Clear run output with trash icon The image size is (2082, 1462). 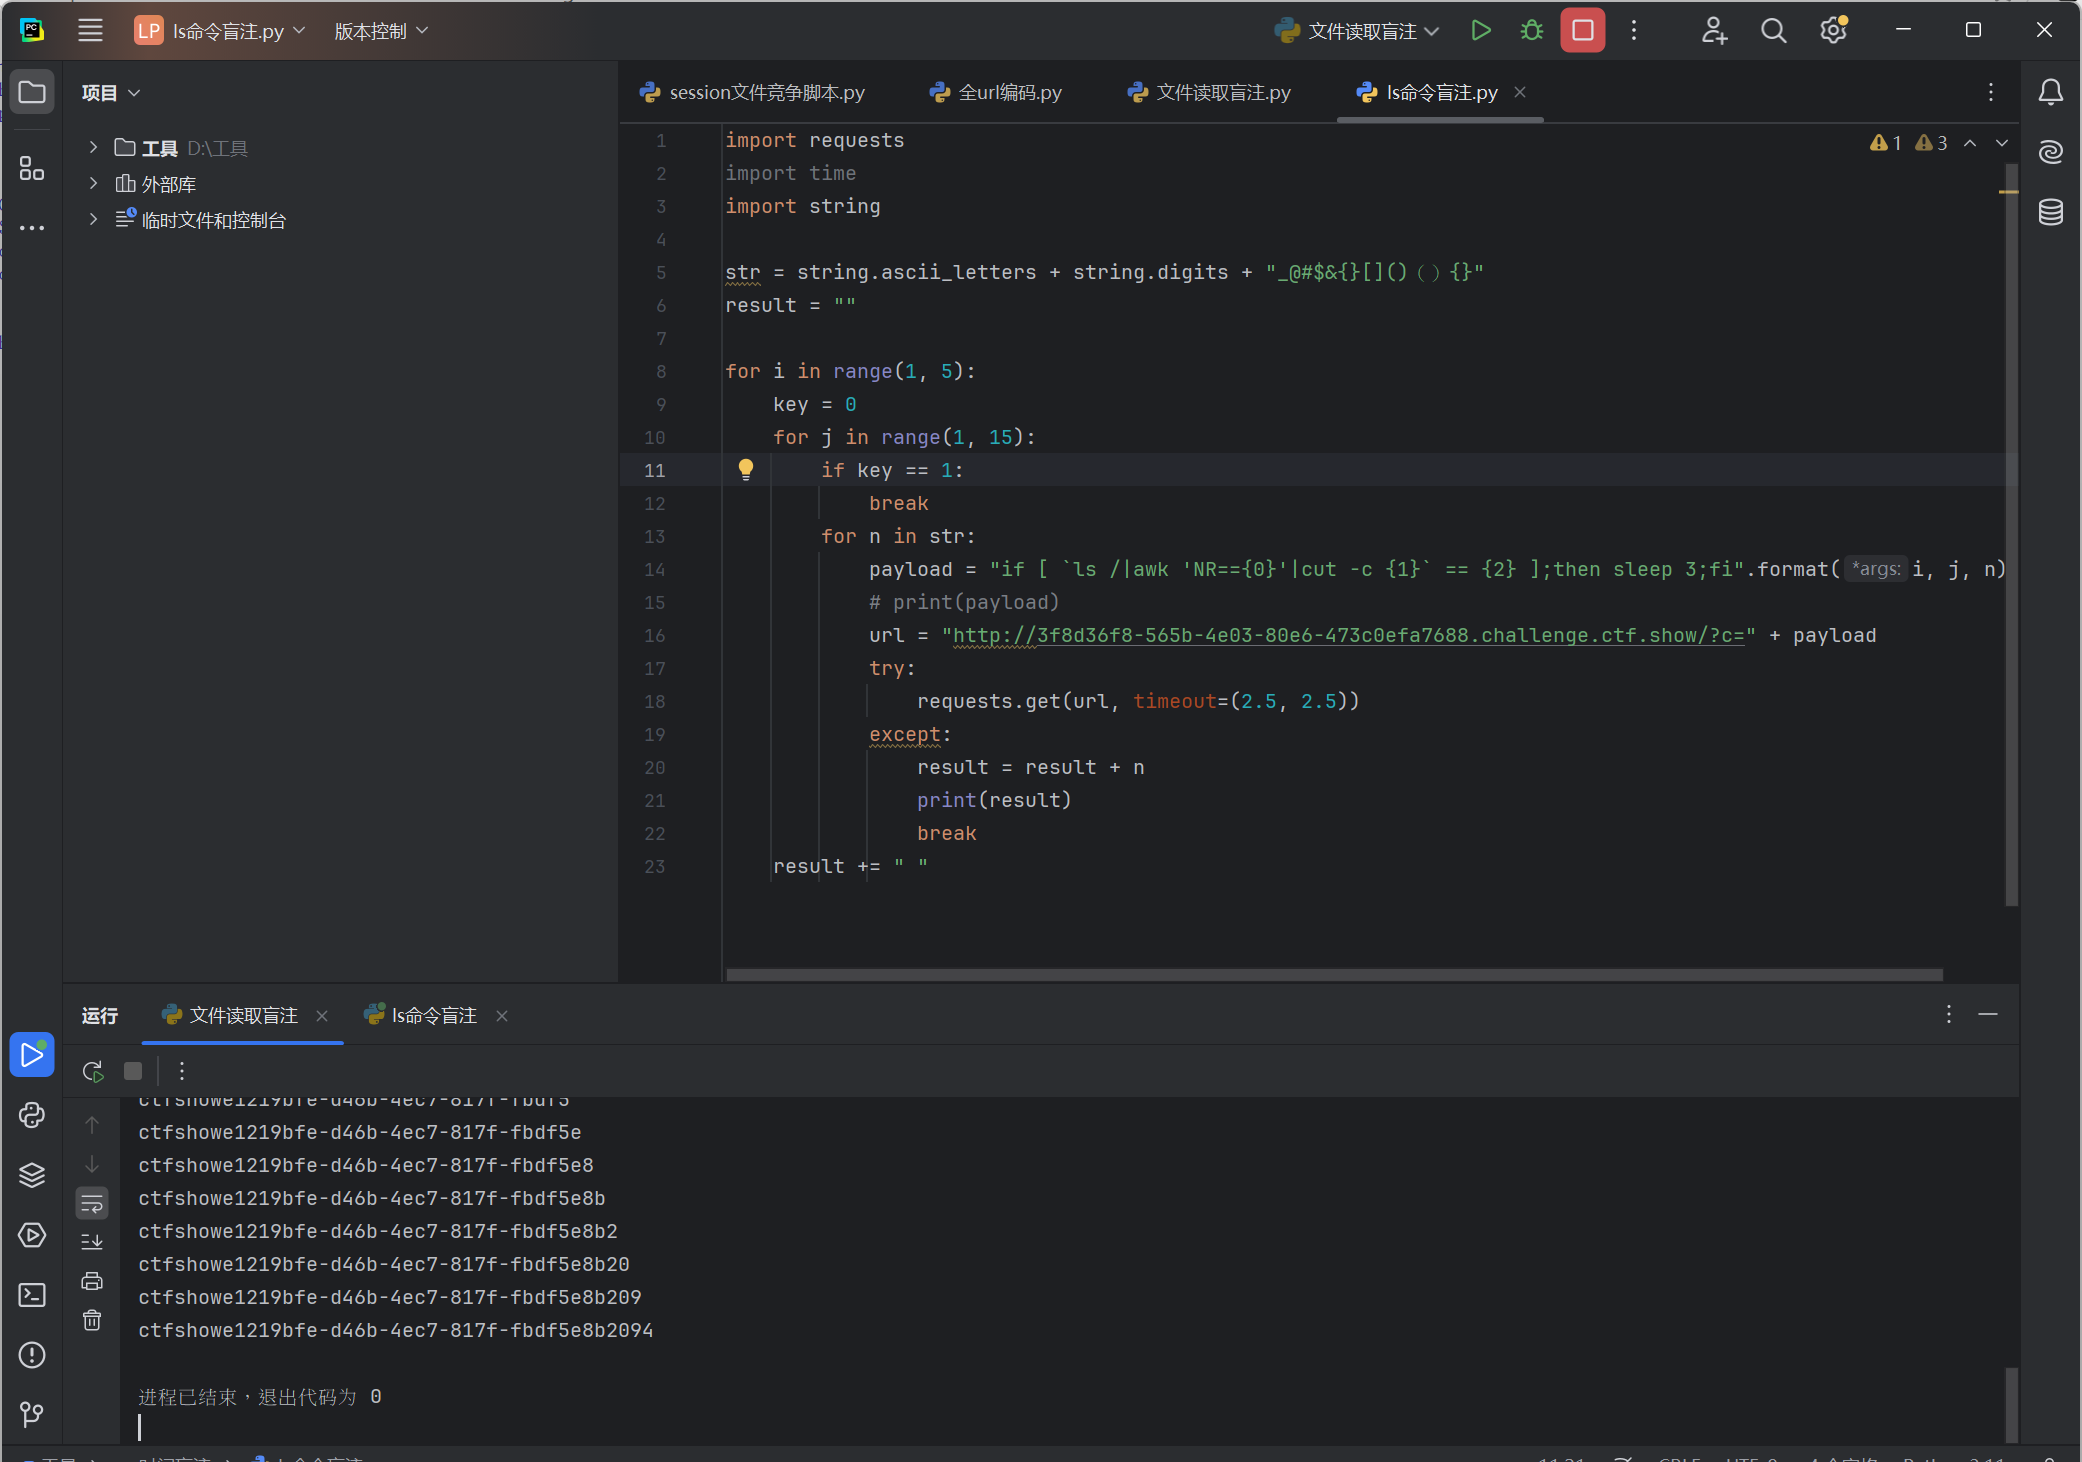[92, 1320]
